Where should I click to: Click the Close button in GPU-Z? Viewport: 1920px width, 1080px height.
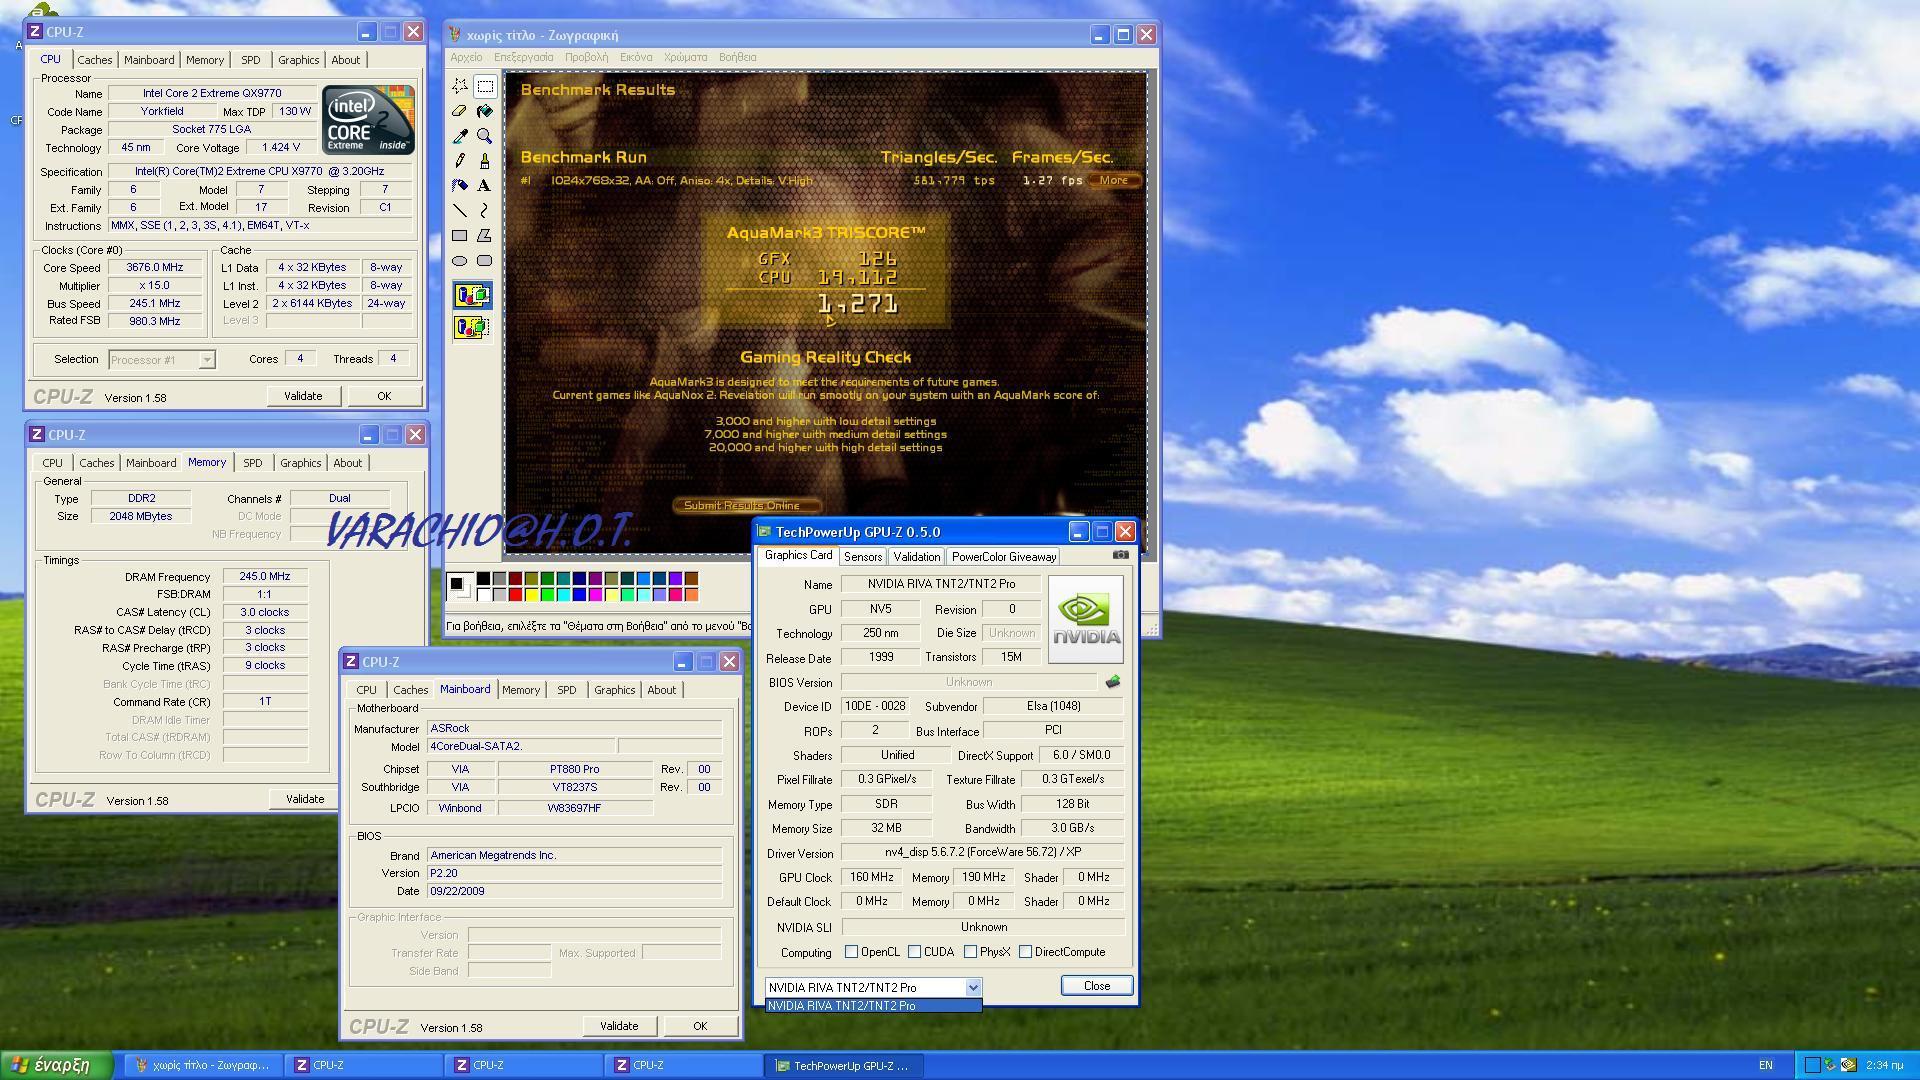click(1097, 986)
